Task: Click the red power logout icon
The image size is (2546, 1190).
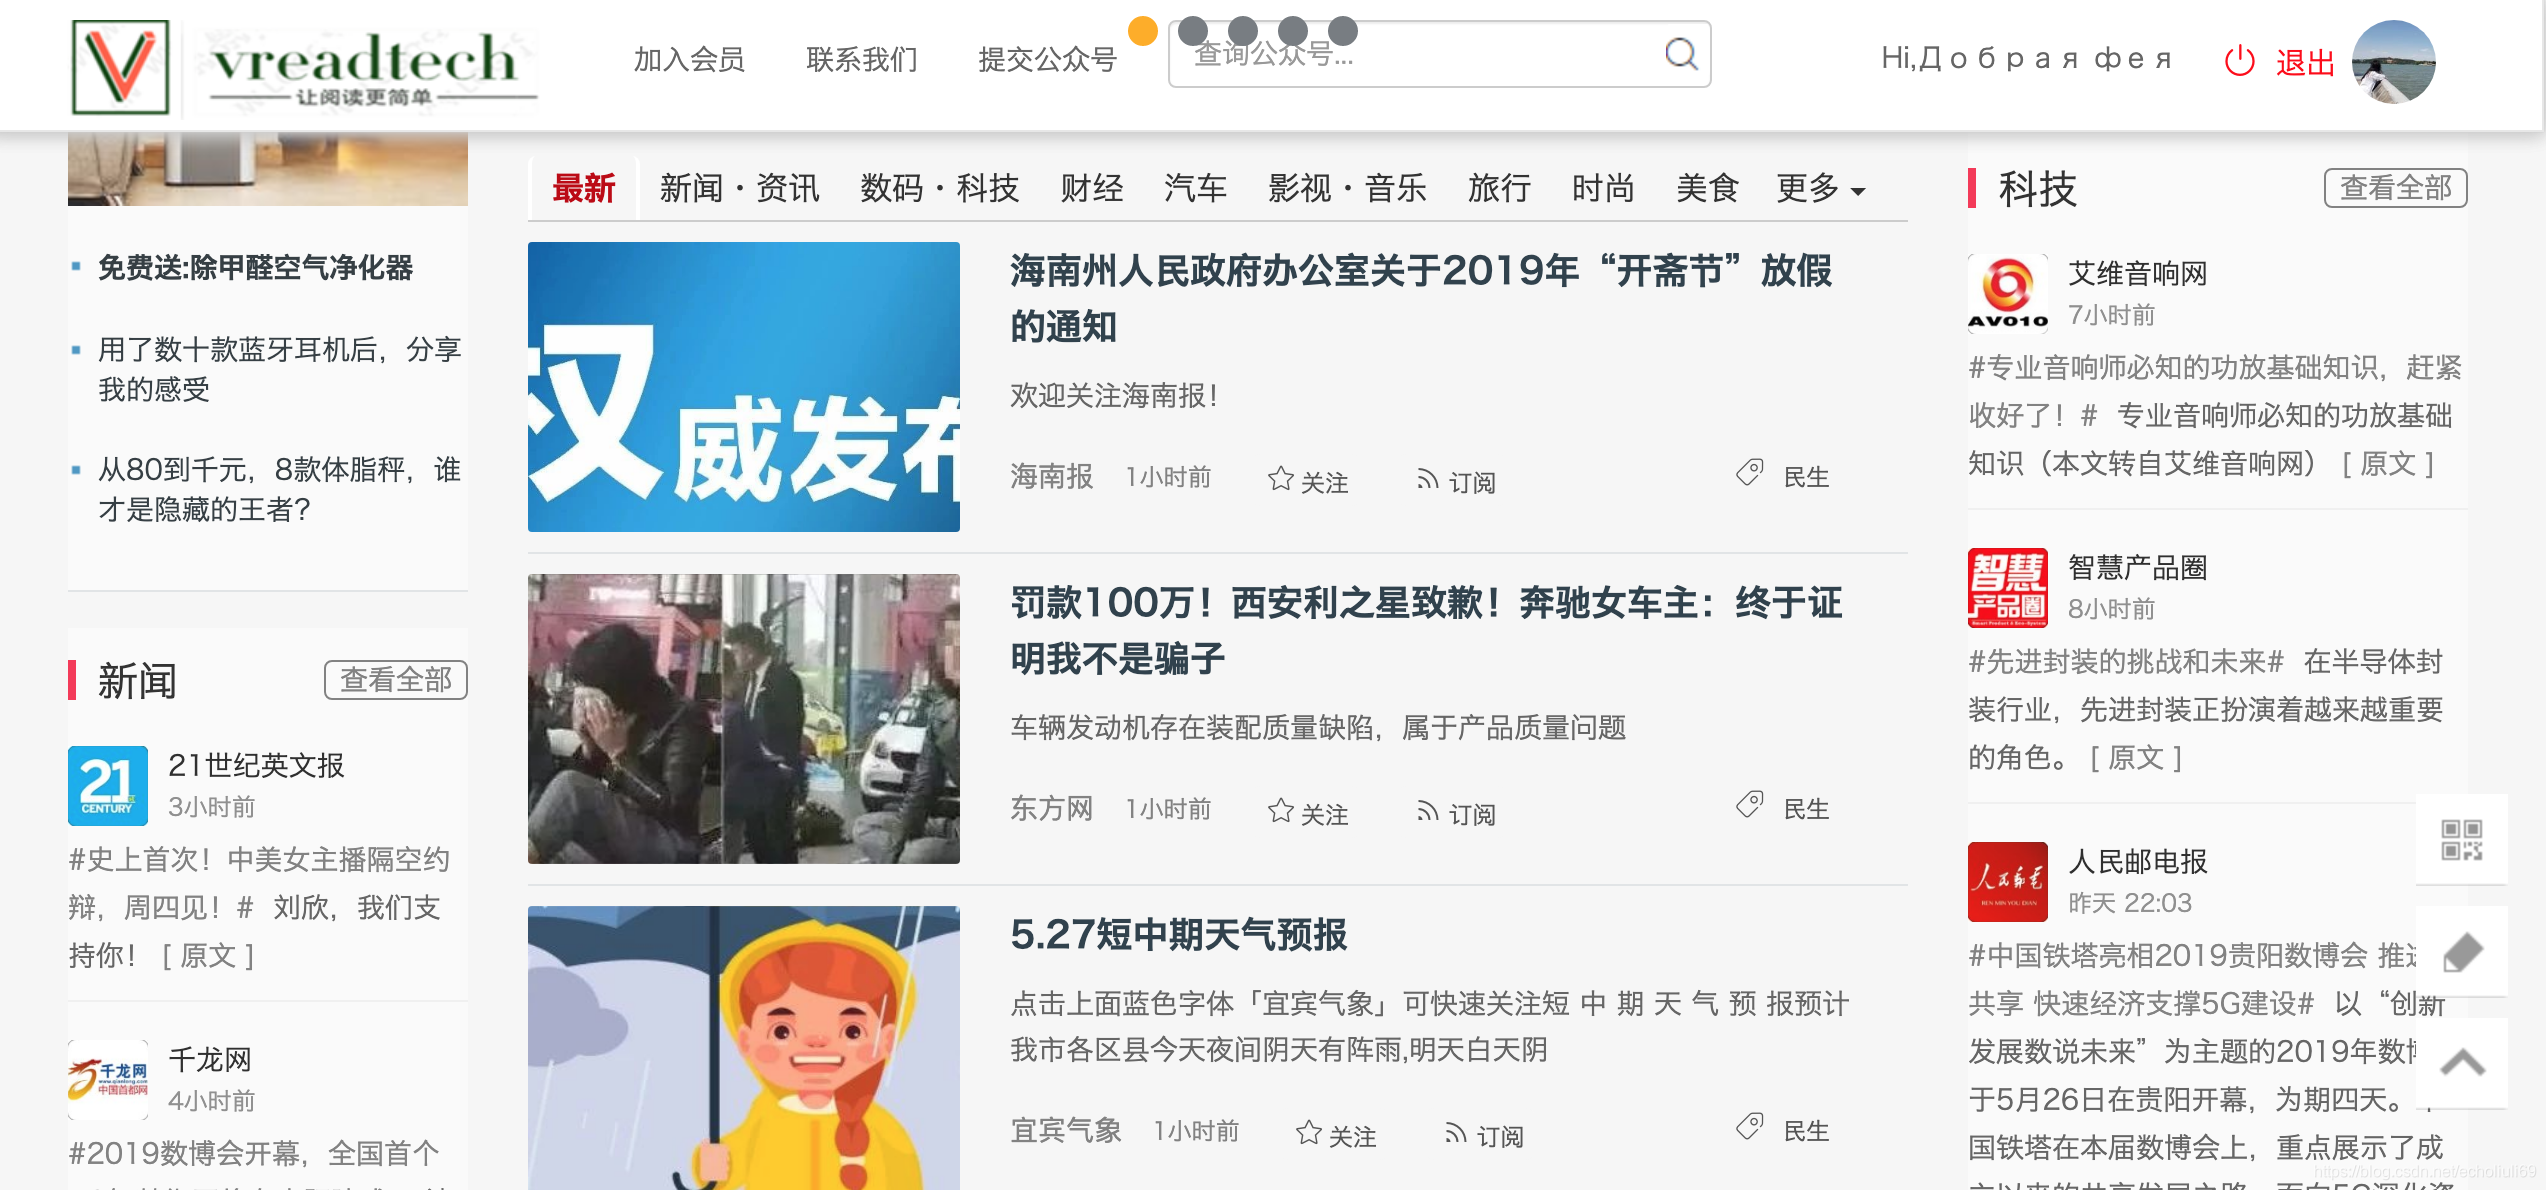Action: coord(2239,61)
